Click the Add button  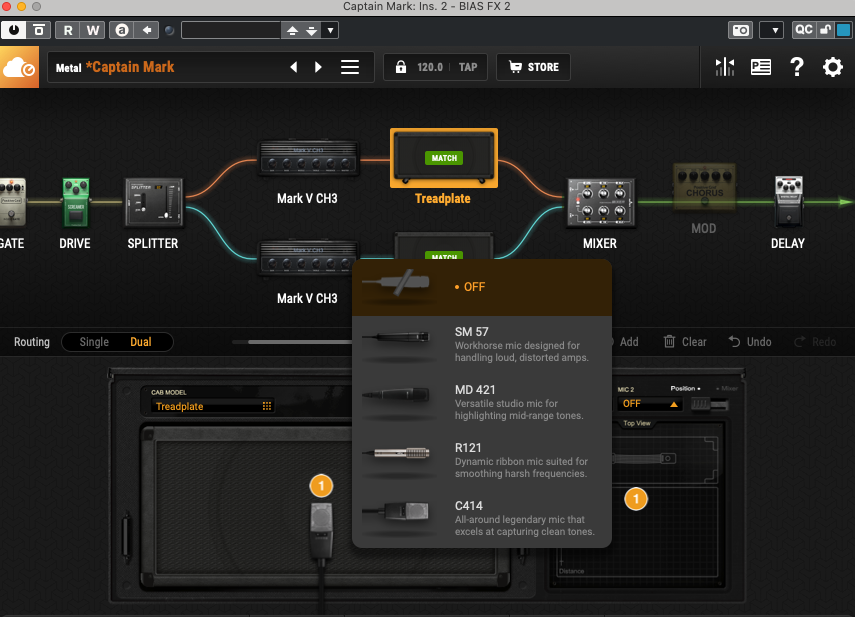tap(629, 342)
